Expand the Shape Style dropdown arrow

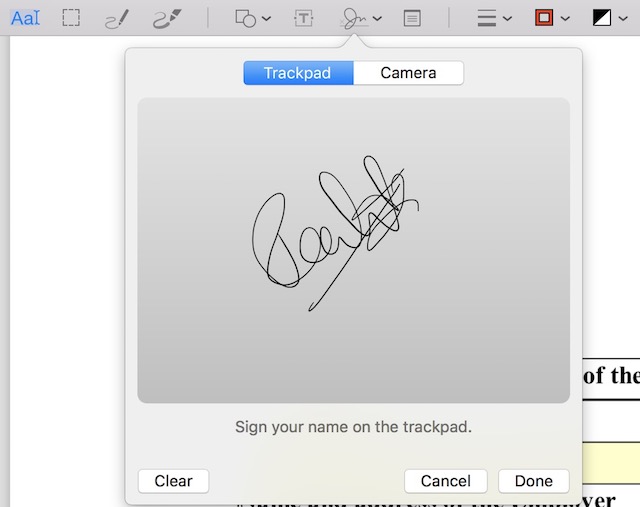click(507, 19)
